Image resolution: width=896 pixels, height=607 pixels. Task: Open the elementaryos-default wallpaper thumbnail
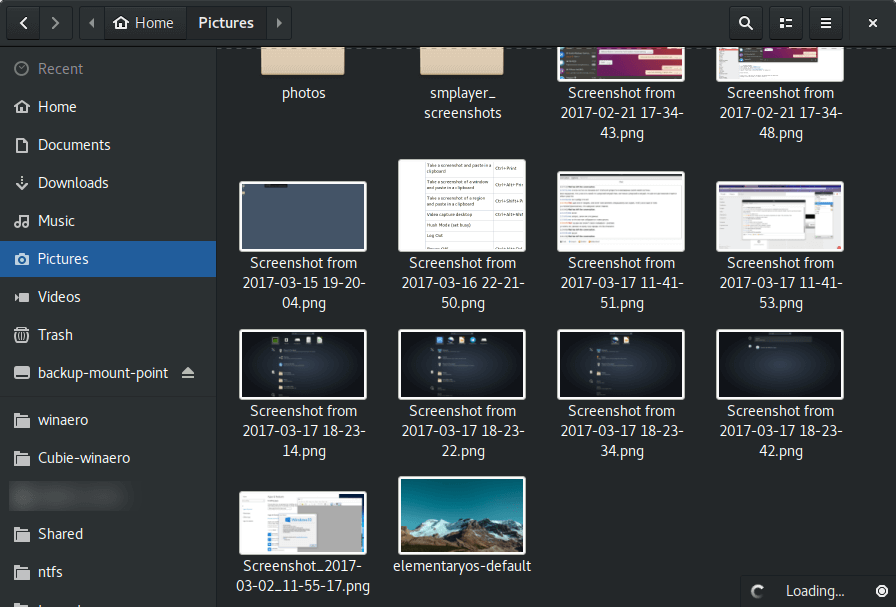(461, 514)
